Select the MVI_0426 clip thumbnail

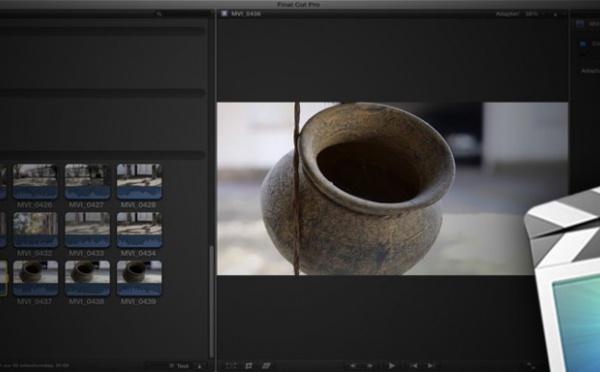coord(35,182)
